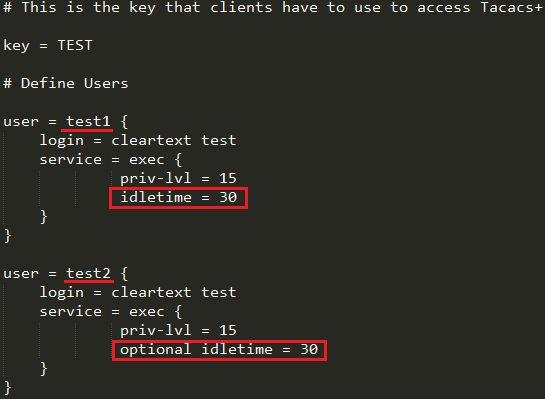Click test2's 'login = cleartext test' line
The image size is (545, 399).
pyautogui.click(x=138, y=292)
